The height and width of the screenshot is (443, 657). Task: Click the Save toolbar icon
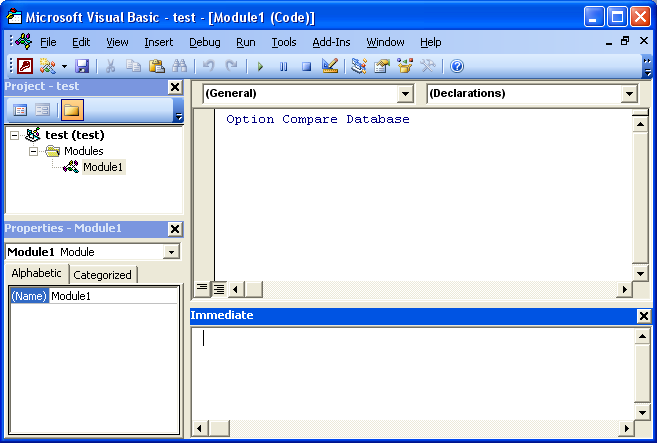82,66
